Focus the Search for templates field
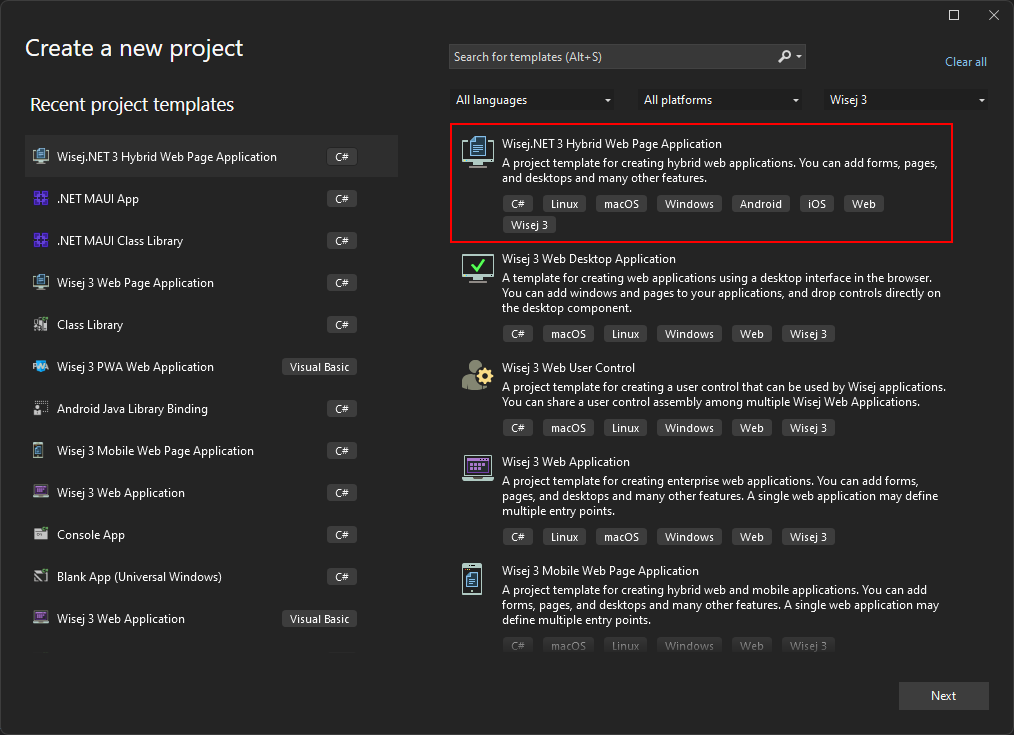This screenshot has height=735, width=1014. (x=612, y=57)
